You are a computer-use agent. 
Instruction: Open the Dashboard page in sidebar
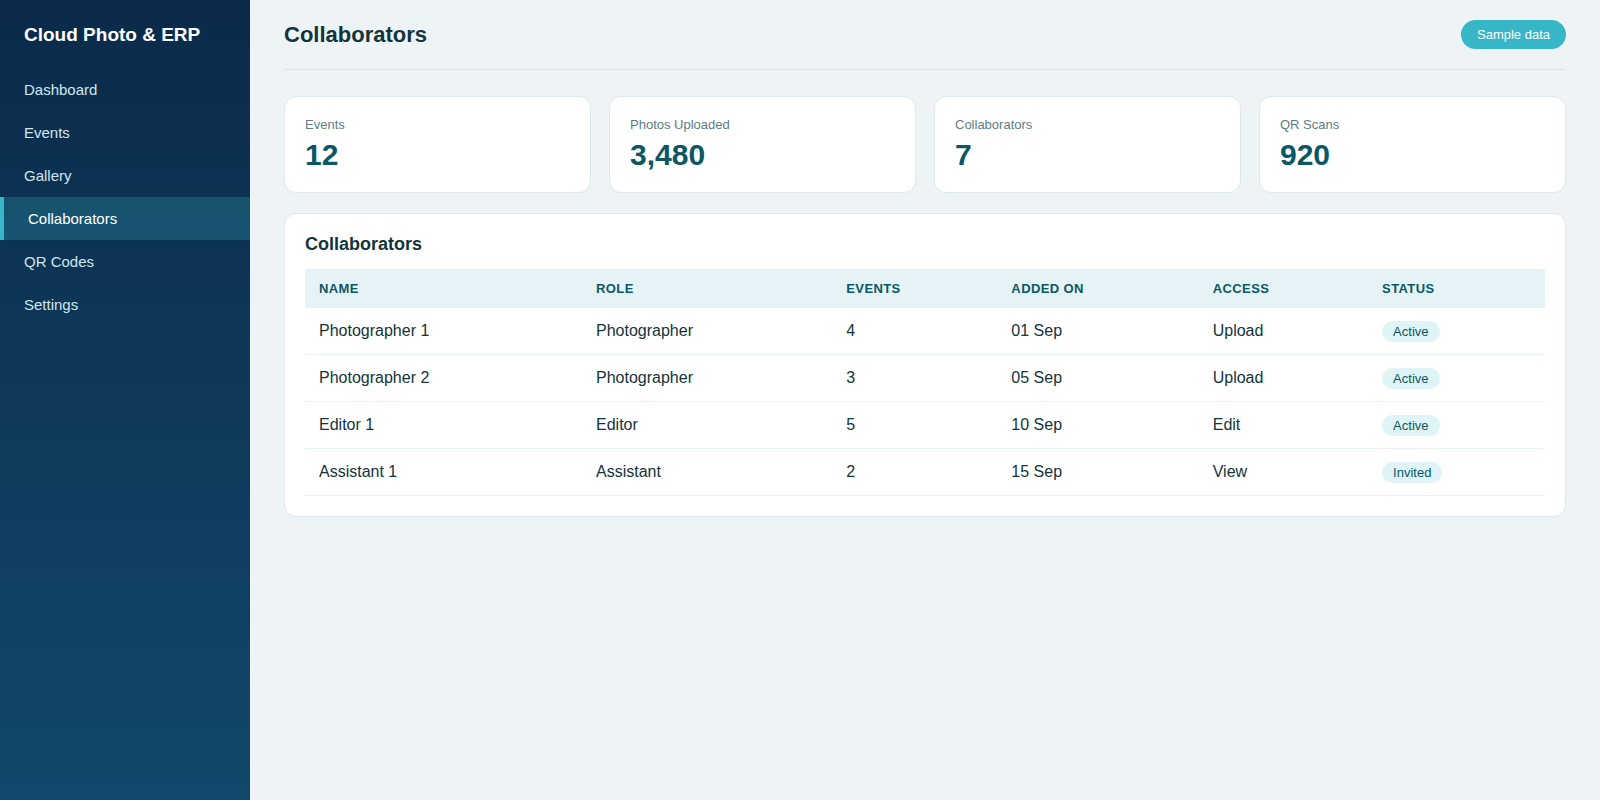125,90
